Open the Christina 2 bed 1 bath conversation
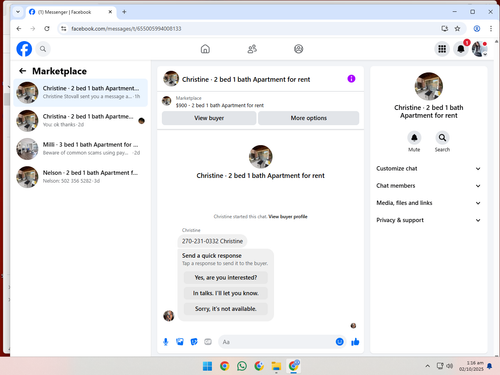 [80, 120]
